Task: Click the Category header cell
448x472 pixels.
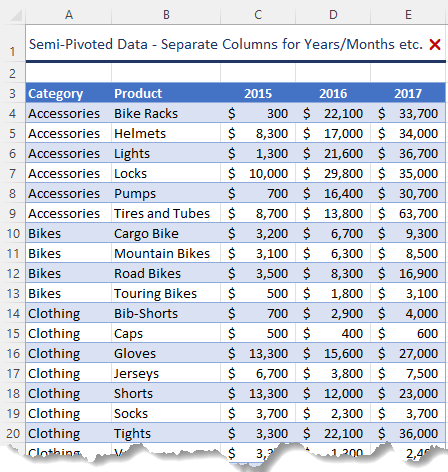Action: (x=69, y=93)
